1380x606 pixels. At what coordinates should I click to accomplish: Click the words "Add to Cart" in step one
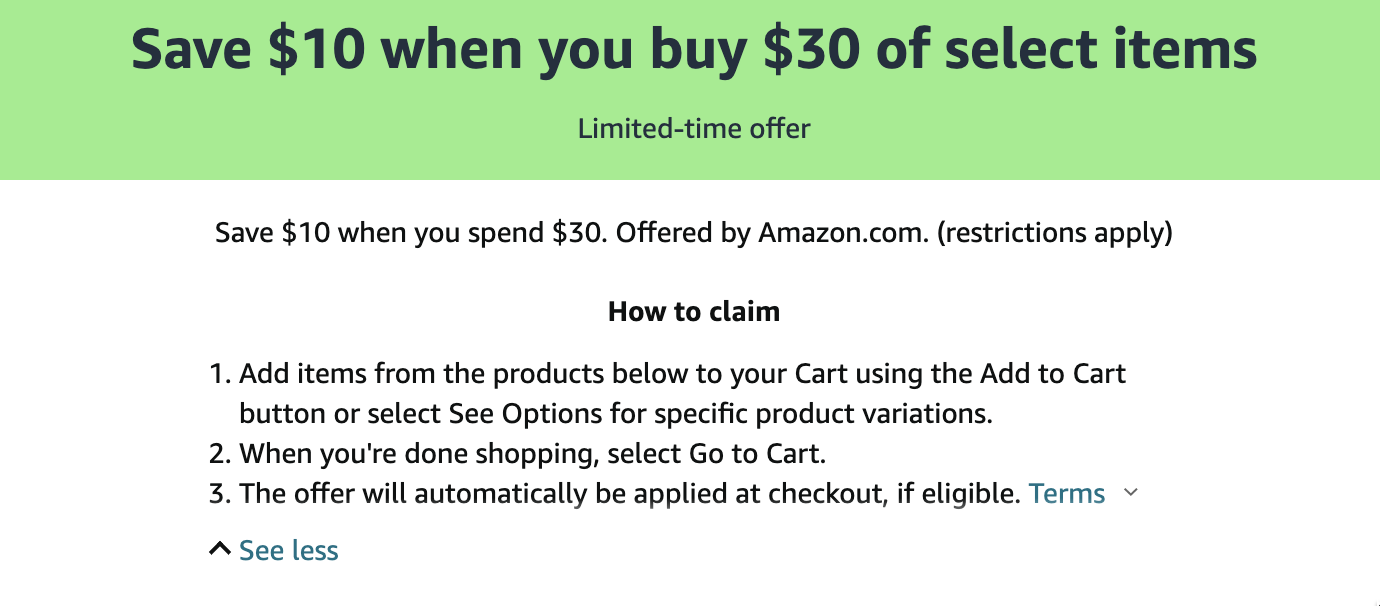tap(1053, 374)
